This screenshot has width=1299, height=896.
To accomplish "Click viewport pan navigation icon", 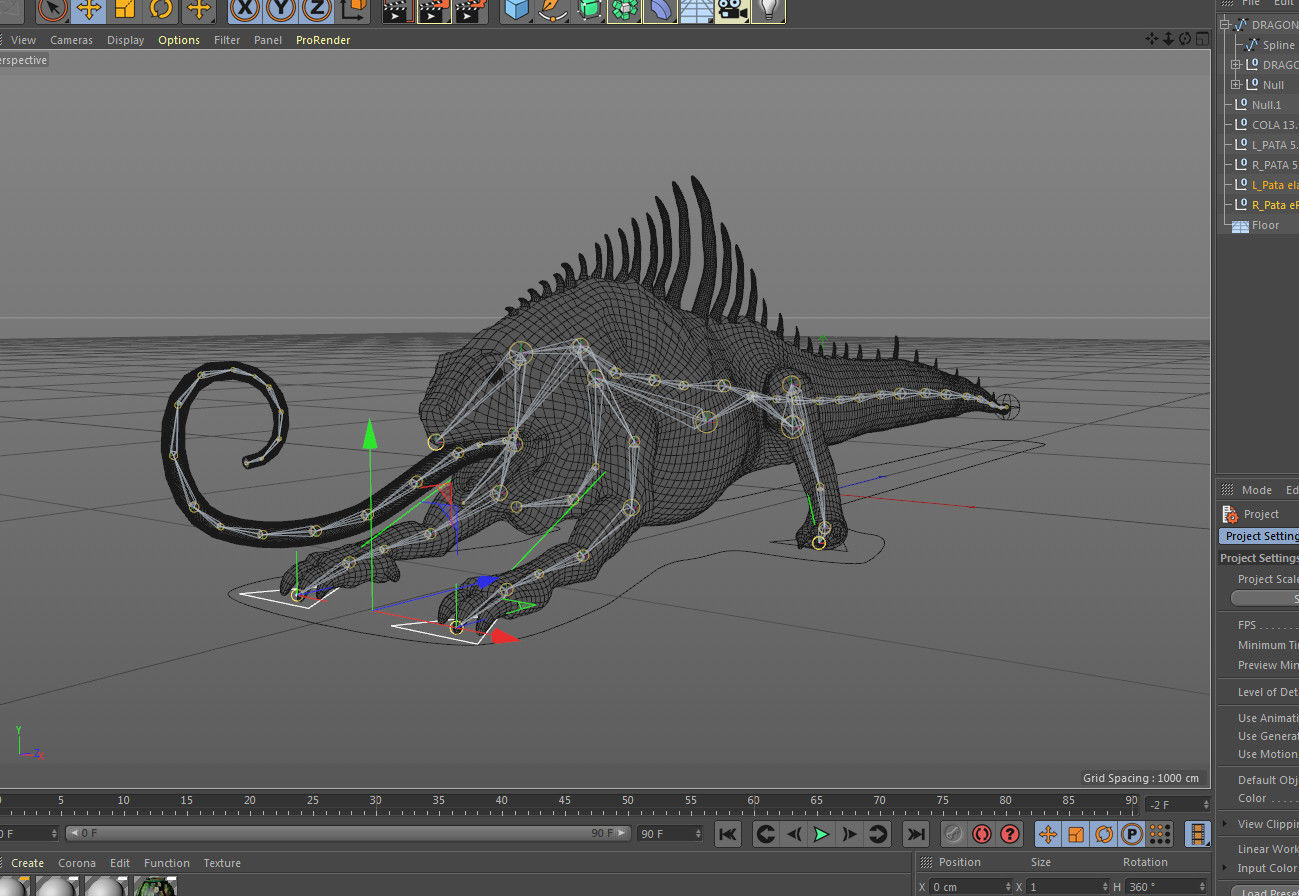I will [x=1152, y=39].
